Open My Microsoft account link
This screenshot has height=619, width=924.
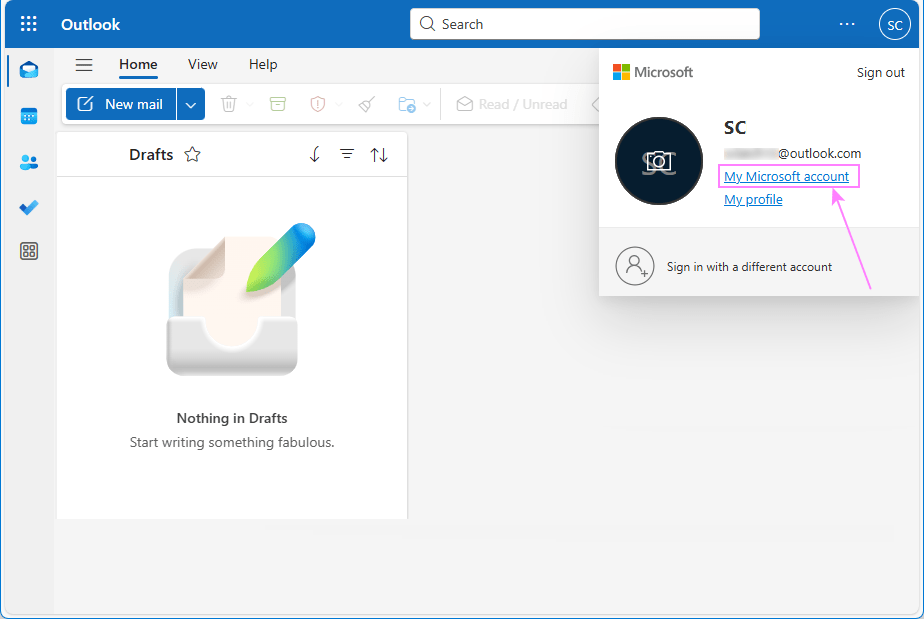pyautogui.click(x=787, y=176)
